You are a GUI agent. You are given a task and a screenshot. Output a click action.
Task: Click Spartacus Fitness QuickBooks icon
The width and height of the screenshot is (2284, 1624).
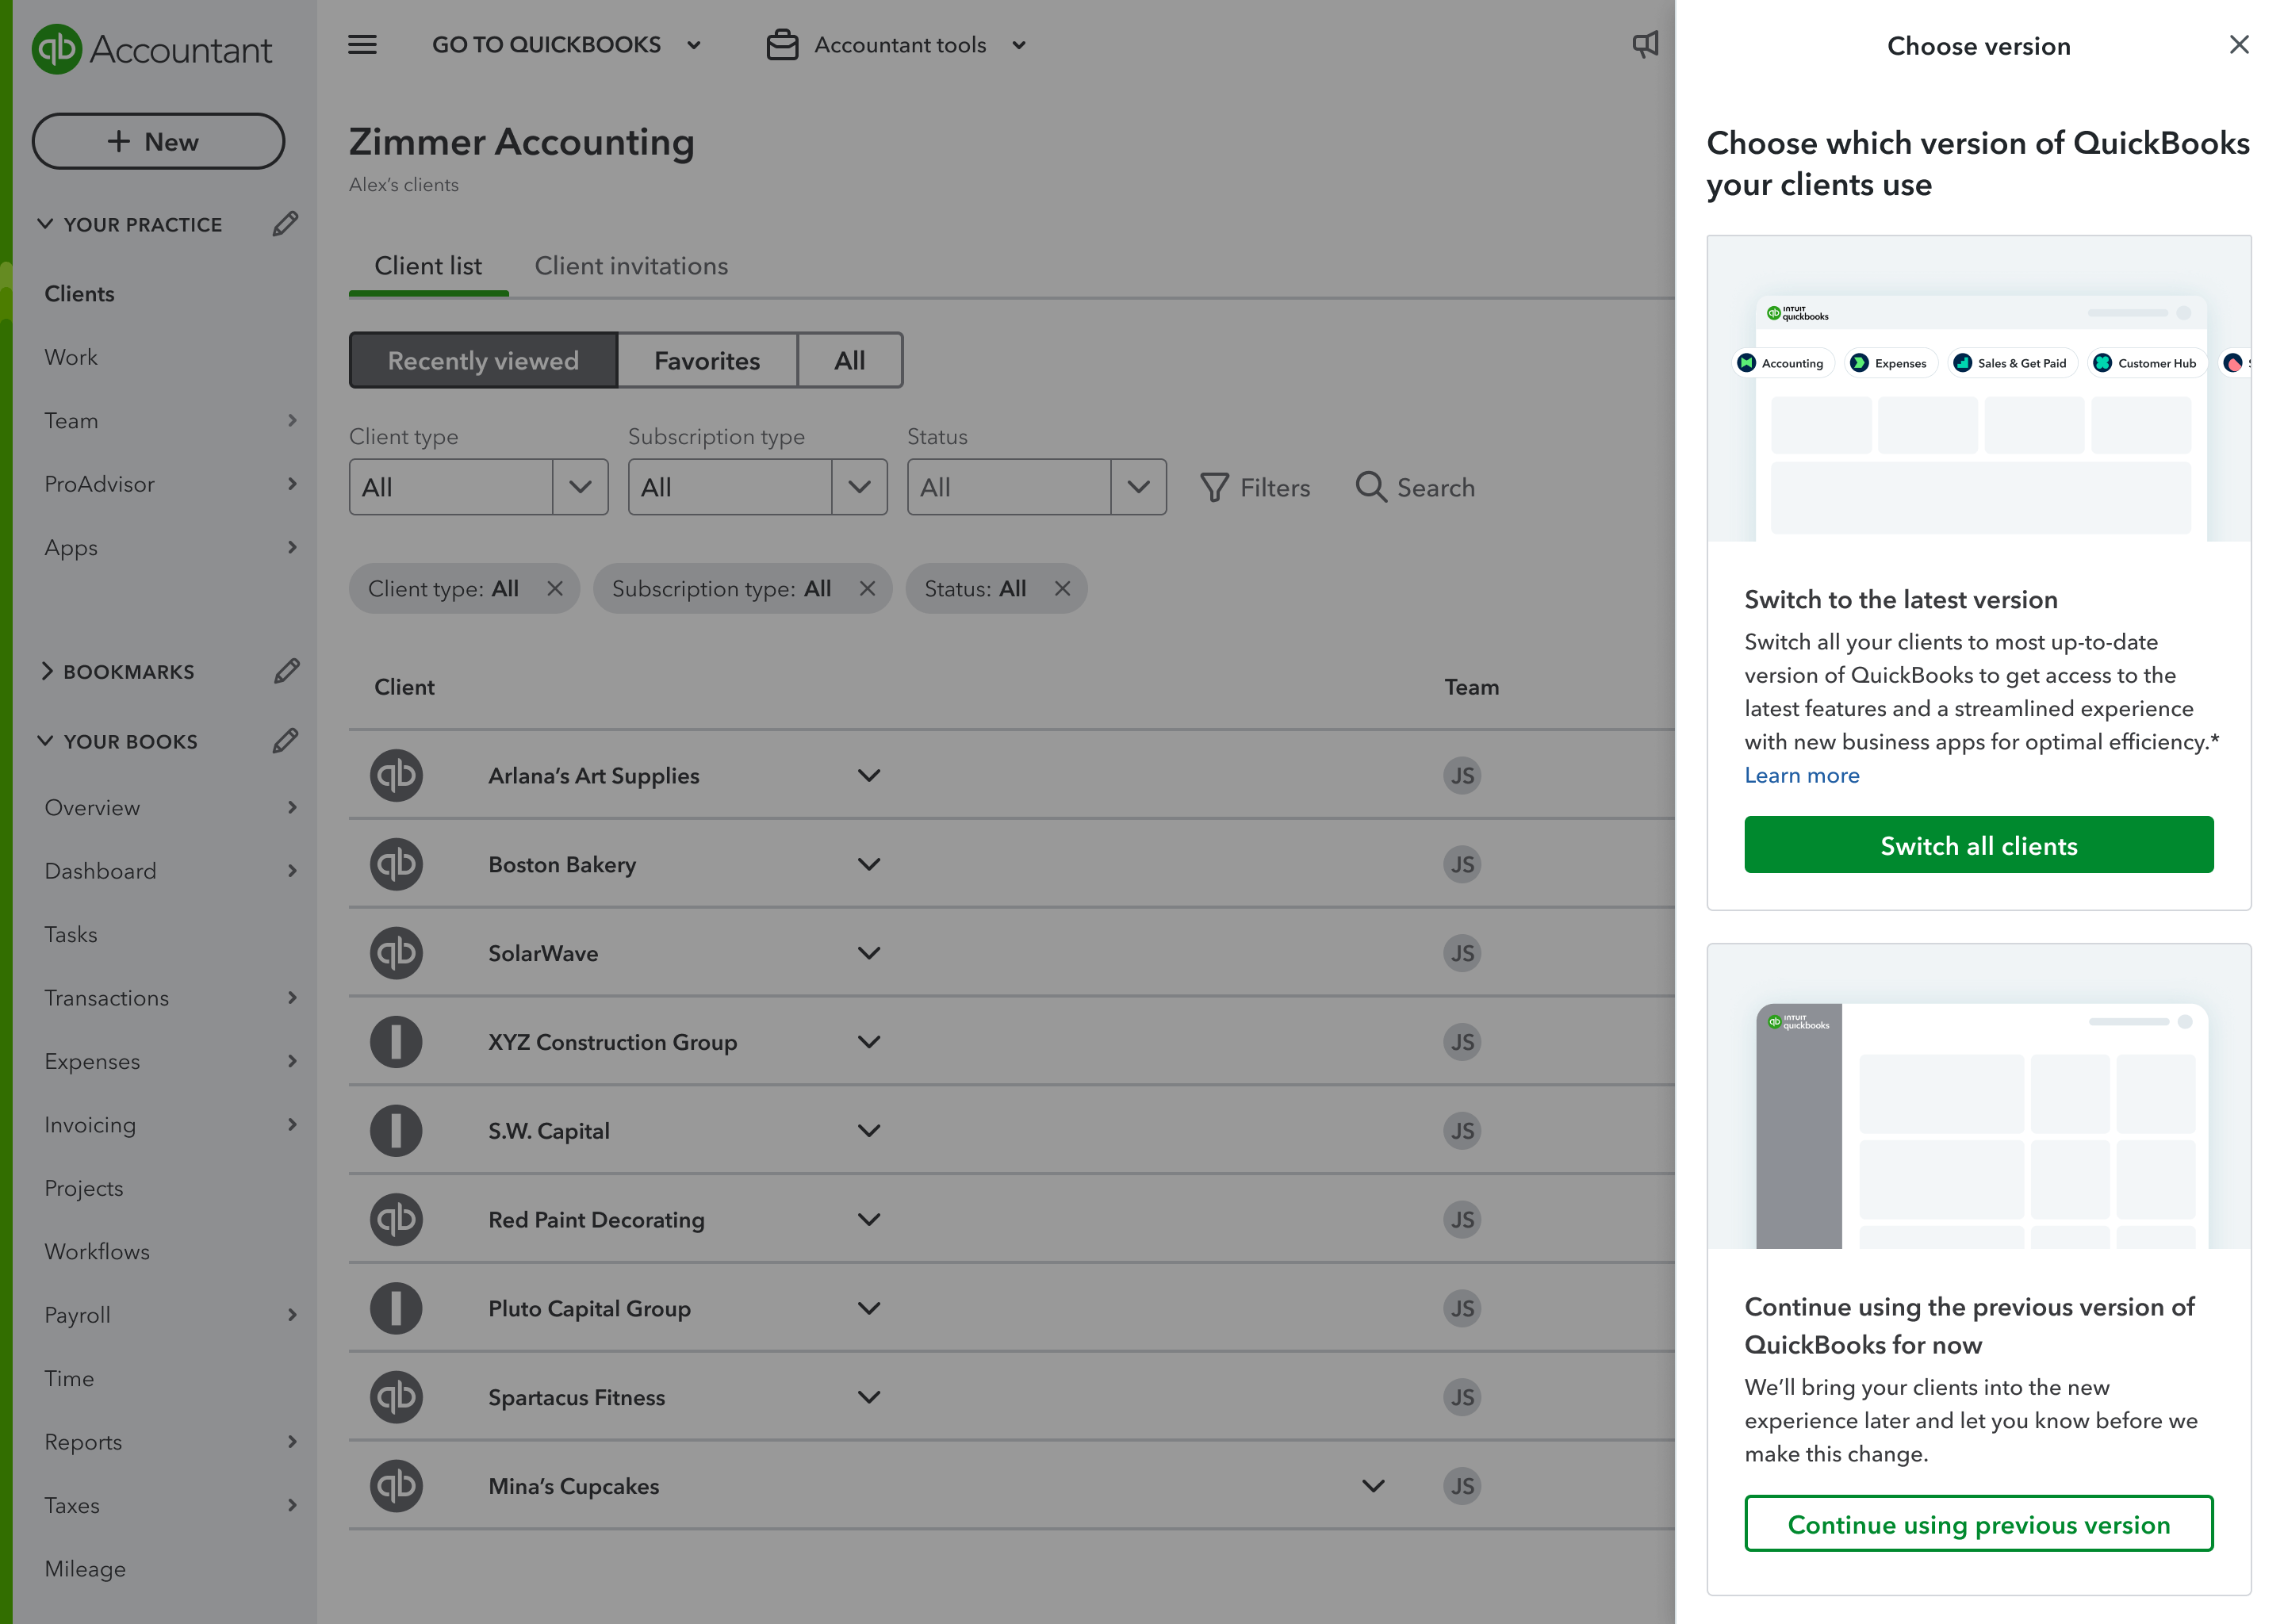[396, 1397]
